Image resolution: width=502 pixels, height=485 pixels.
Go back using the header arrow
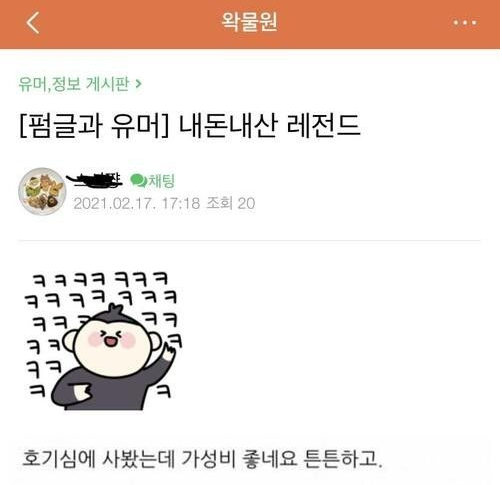tap(33, 23)
